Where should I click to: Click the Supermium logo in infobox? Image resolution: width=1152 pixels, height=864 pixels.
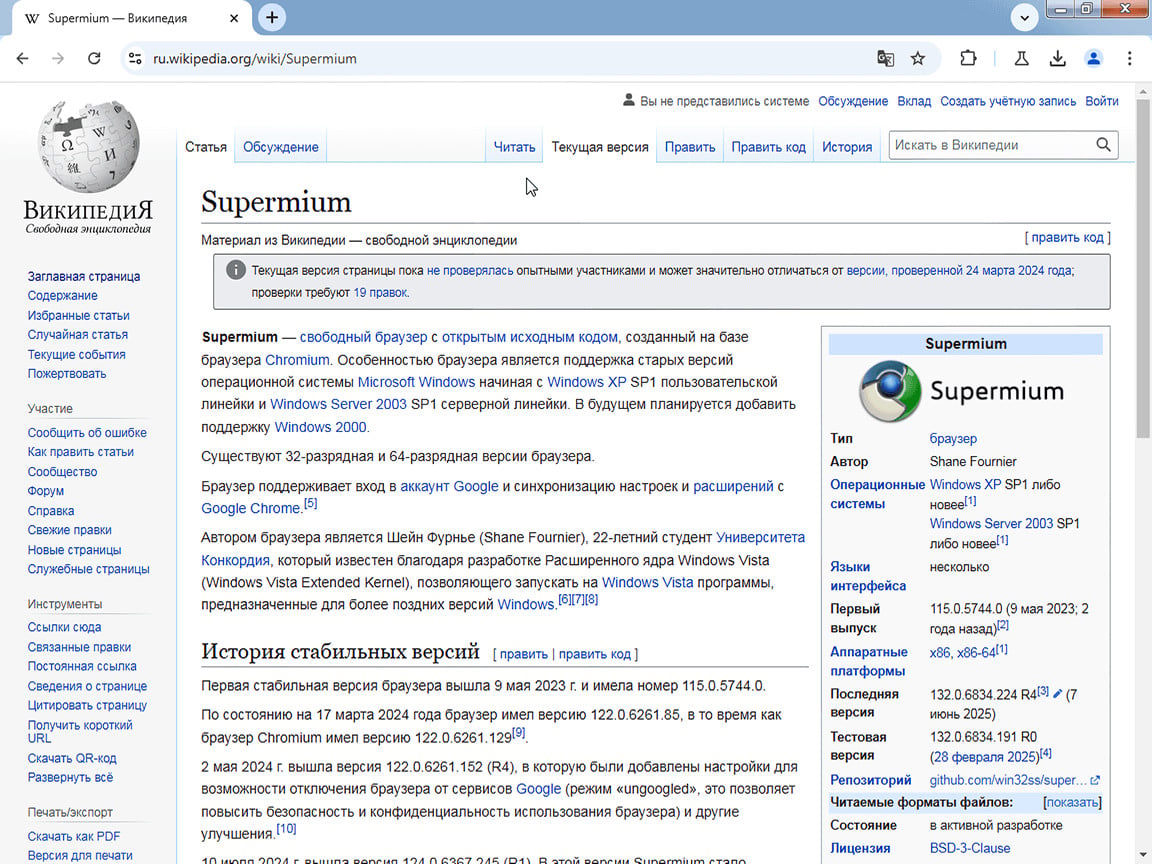(961, 392)
